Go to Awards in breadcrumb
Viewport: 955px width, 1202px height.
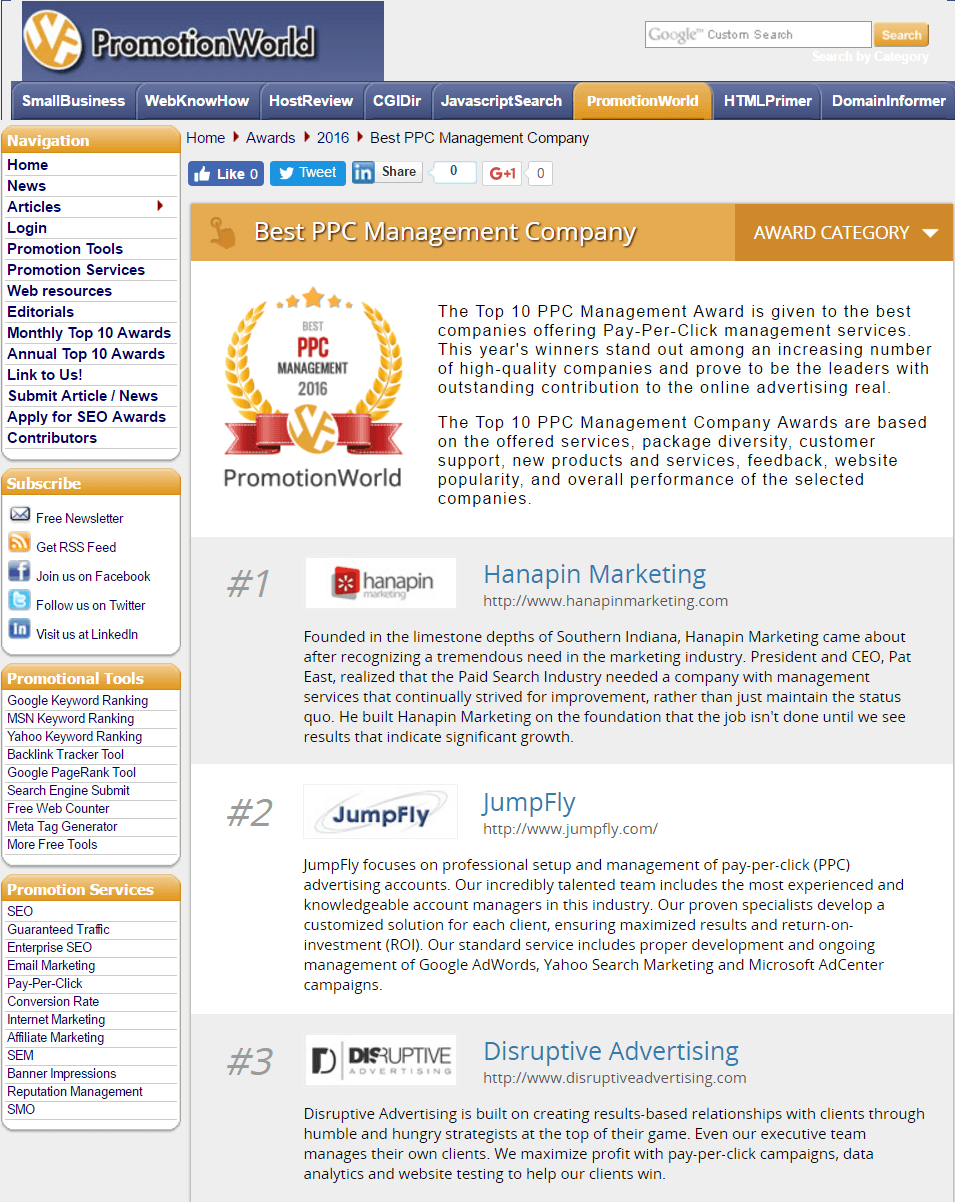click(270, 138)
